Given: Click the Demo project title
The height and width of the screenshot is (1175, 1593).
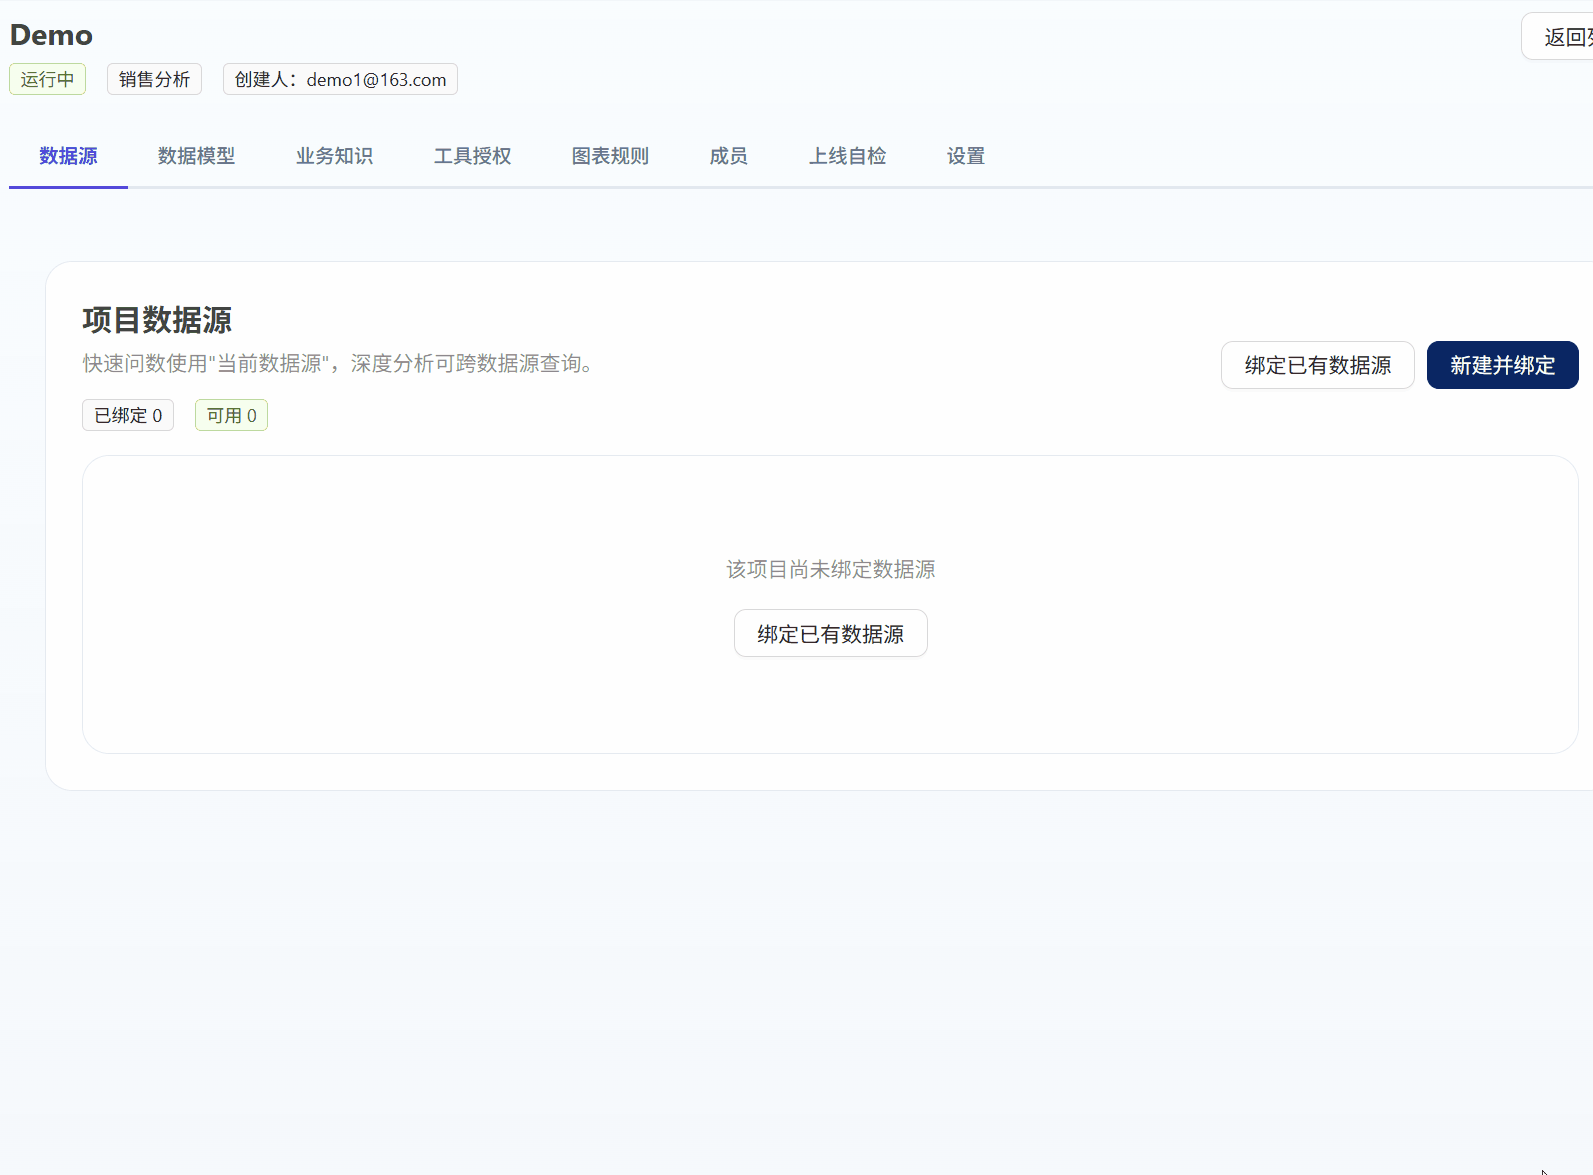Looking at the screenshot, I should coord(51,35).
